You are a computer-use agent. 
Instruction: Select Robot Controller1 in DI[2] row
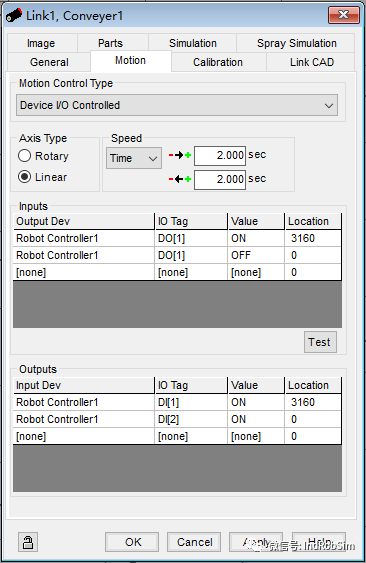(x=84, y=419)
